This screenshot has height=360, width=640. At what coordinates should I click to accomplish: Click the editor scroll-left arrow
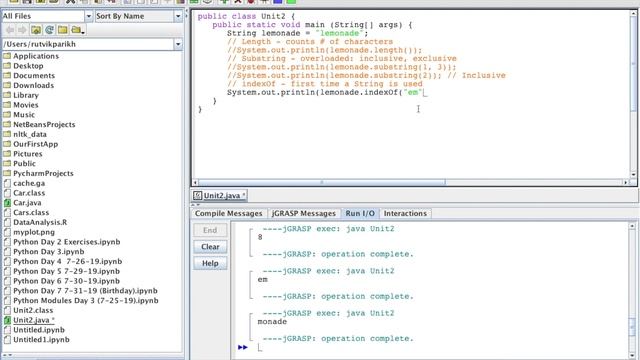195,182
